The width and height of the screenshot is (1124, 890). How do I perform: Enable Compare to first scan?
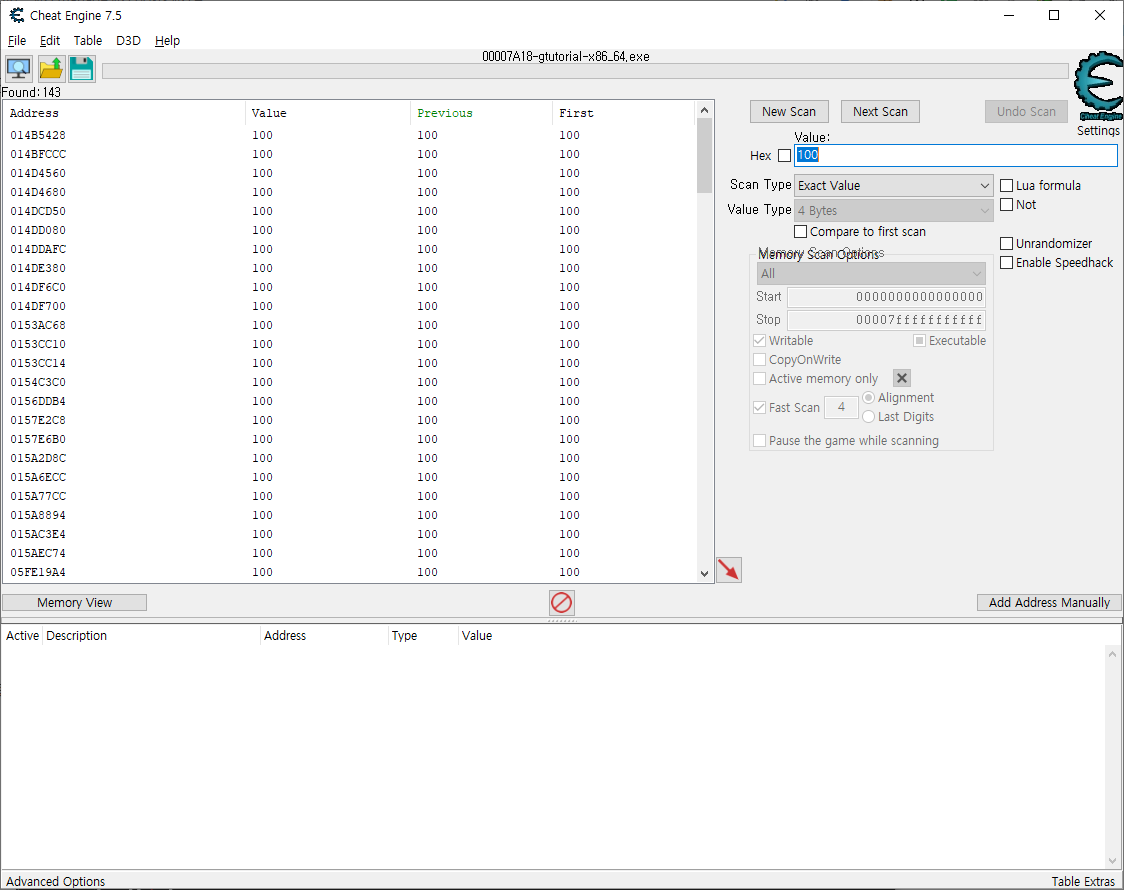tap(801, 231)
